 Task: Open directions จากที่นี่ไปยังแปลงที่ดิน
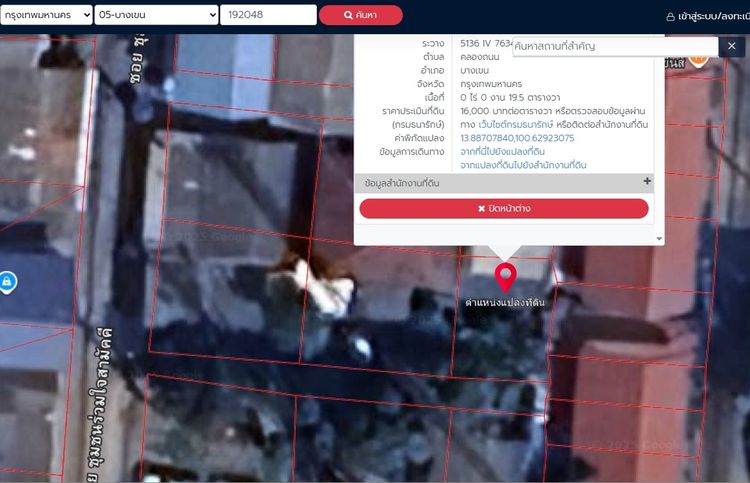(x=502, y=151)
